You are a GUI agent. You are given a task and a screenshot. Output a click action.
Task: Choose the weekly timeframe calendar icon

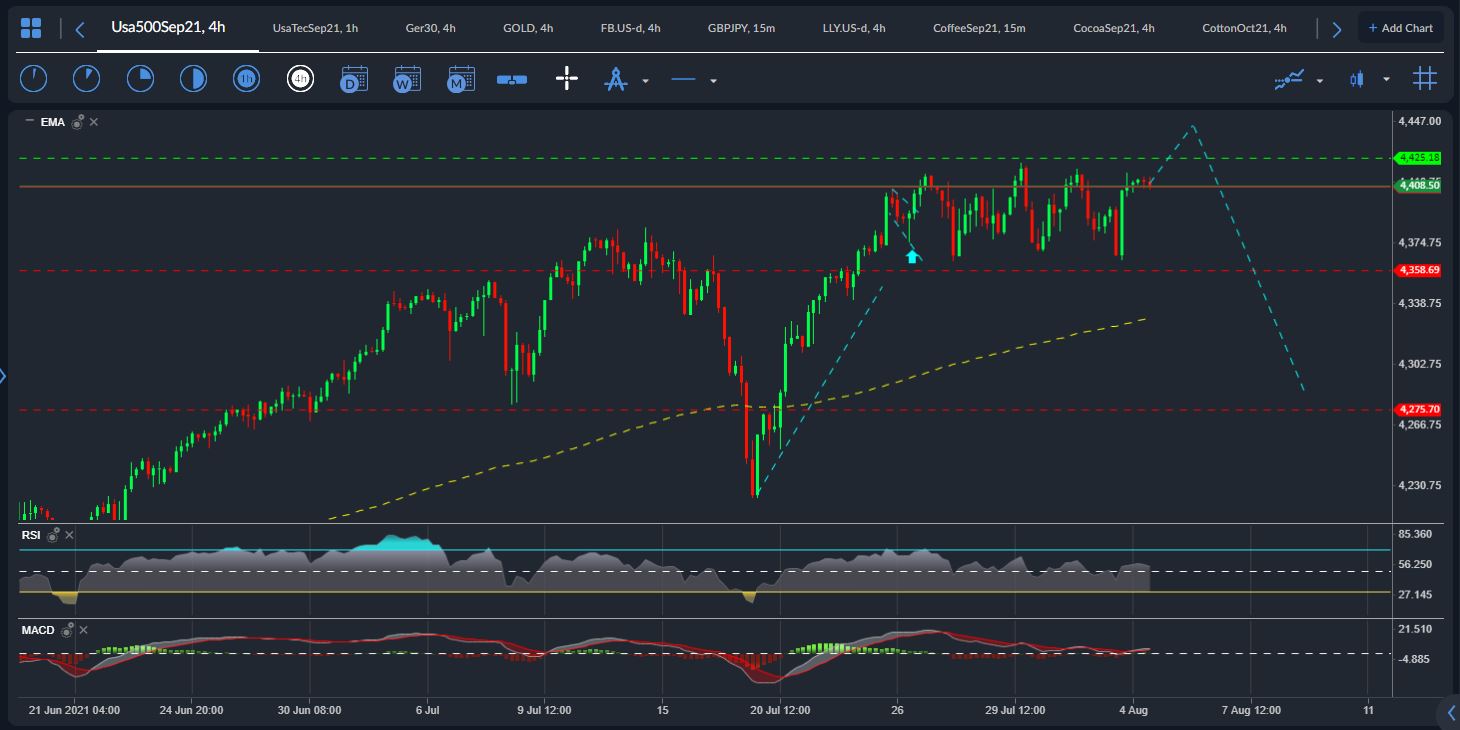pos(407,79)
